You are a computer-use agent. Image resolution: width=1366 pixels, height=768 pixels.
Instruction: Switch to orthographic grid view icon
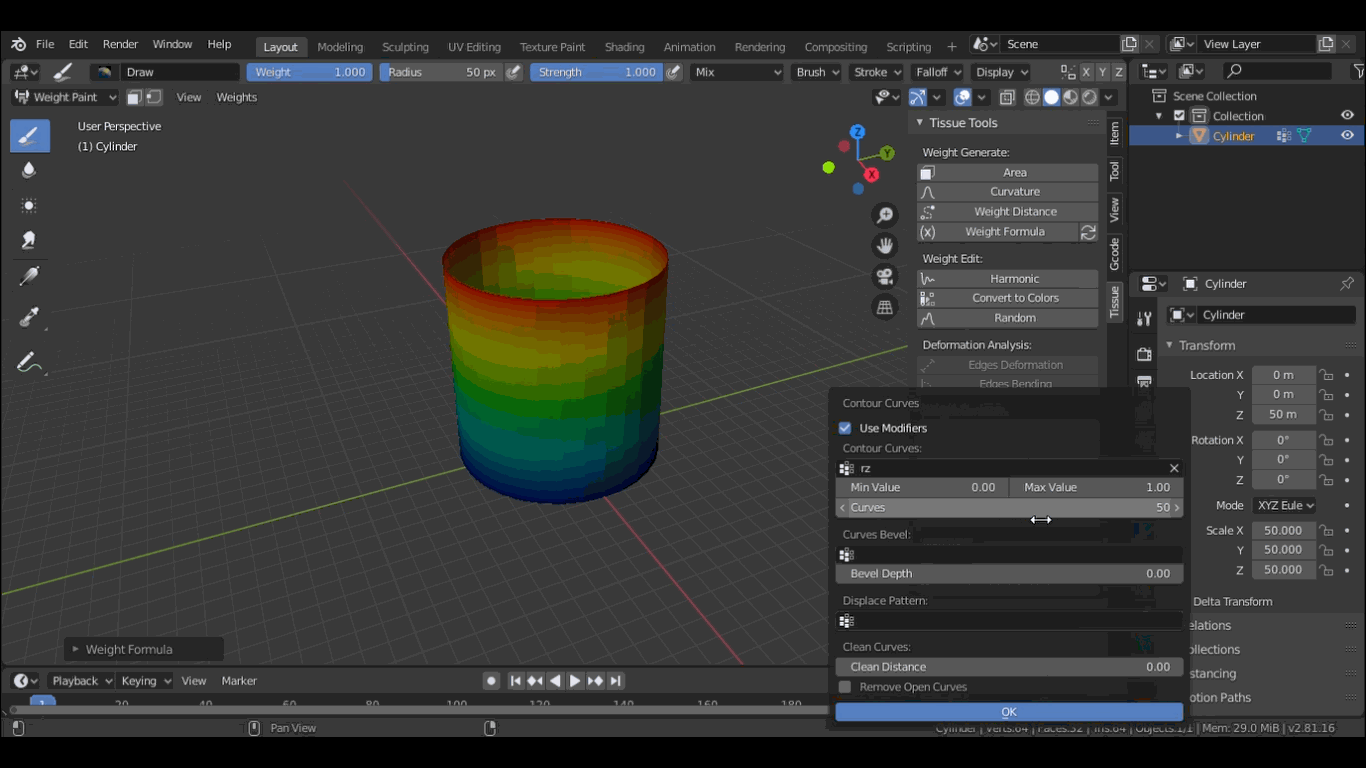(884, 307)
